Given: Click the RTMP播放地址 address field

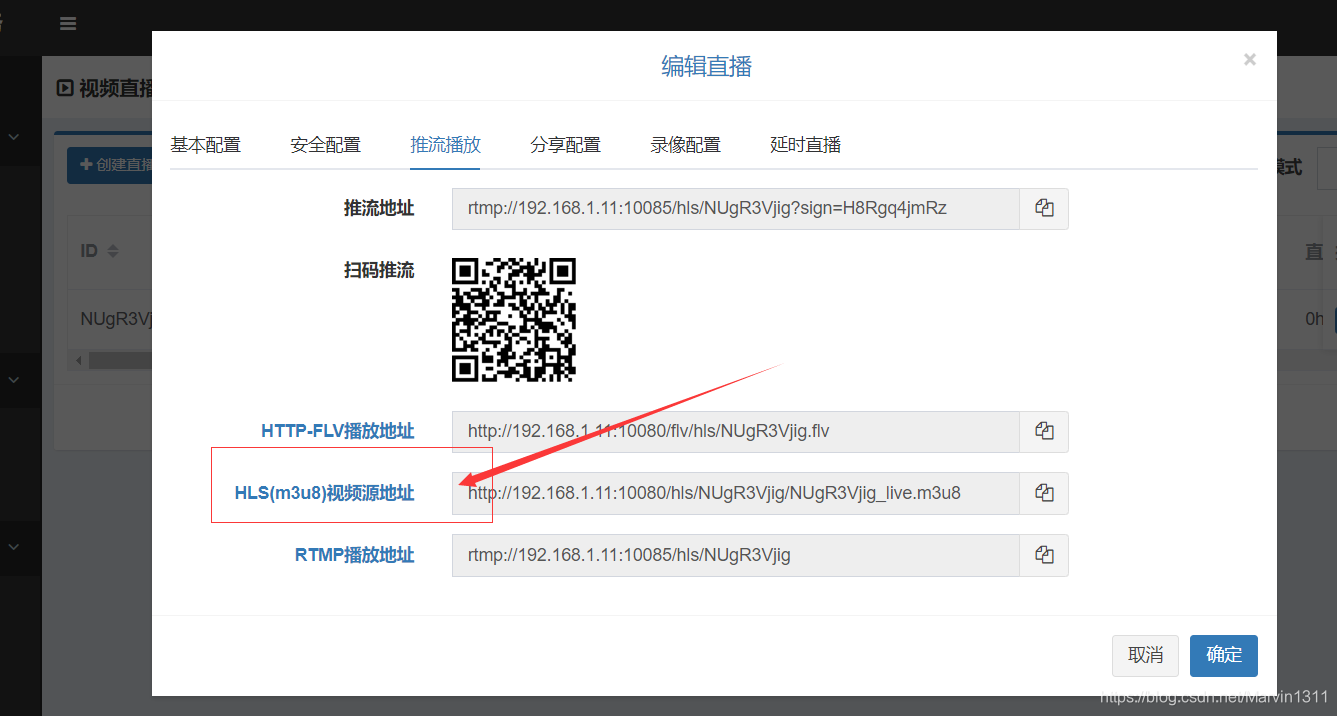Looking at the screenshot, I should click(735, 555).
